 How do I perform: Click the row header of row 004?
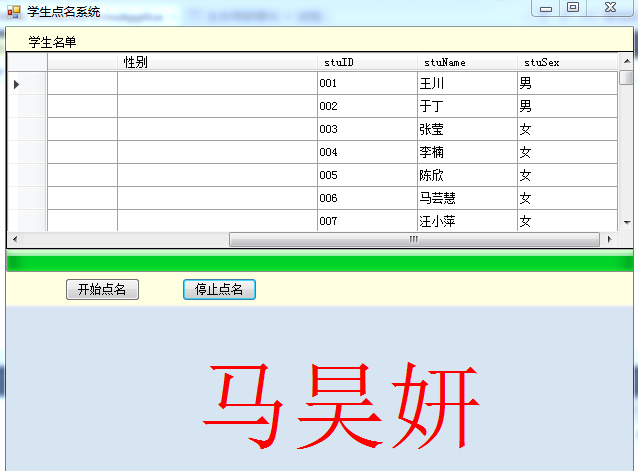27,152
